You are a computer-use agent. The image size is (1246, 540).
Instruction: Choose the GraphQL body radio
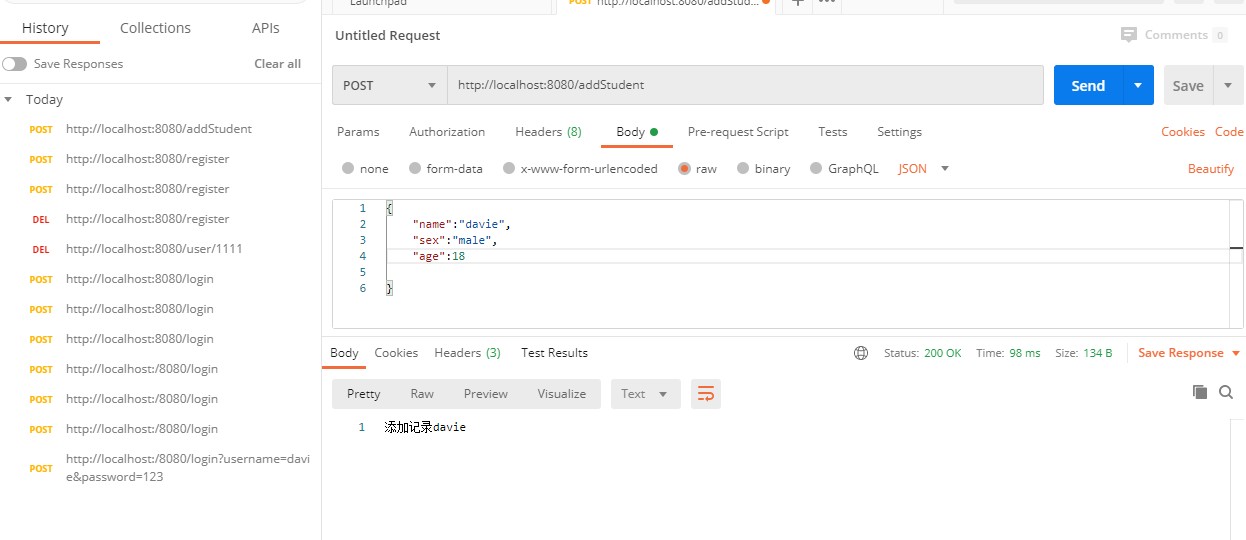(x=816, y=169)
